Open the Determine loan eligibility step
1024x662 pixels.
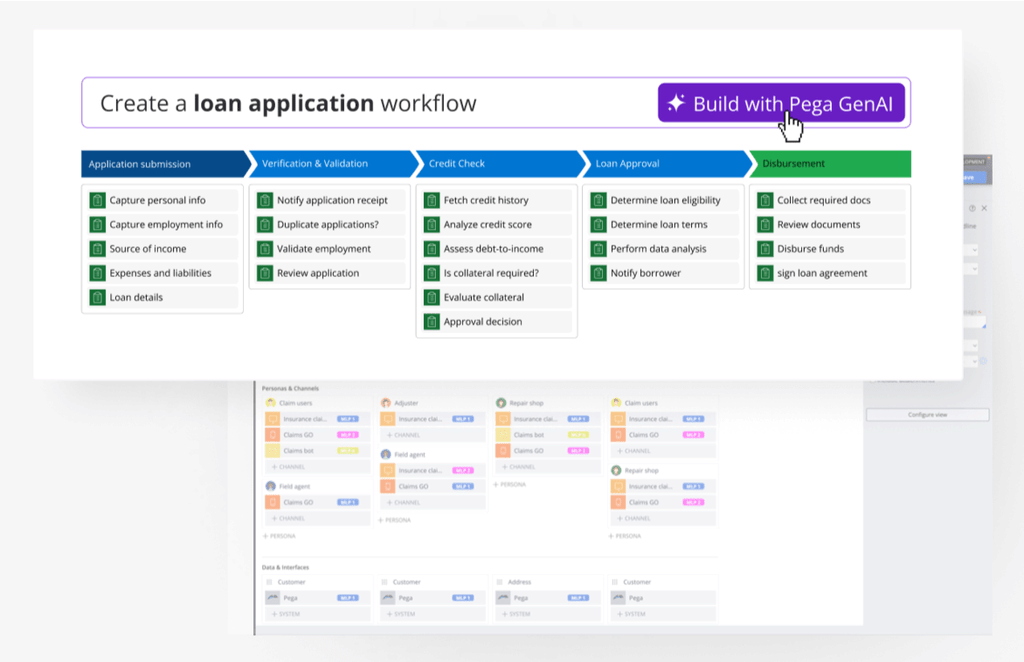click(x=665, y=200)
